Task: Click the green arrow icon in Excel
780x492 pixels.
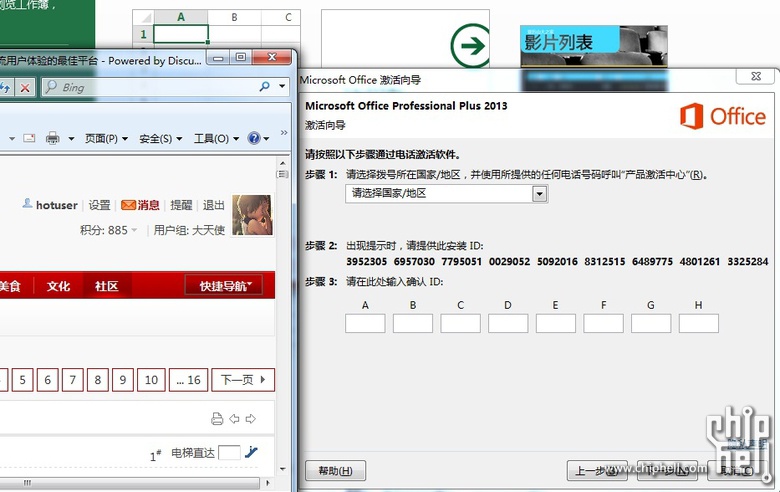Action: point(470,46)
